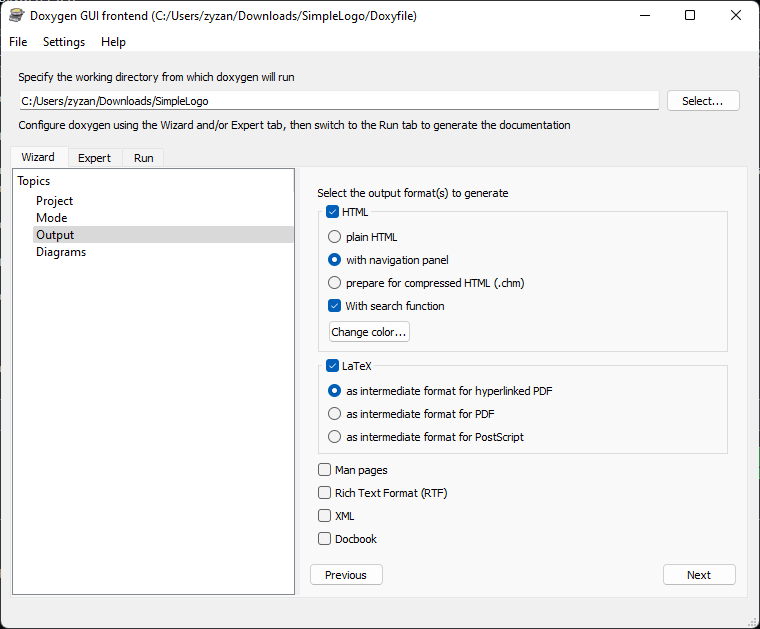Enable Man pages output
Viewport: 760px width, 629px height.
[x=324, y=470]
